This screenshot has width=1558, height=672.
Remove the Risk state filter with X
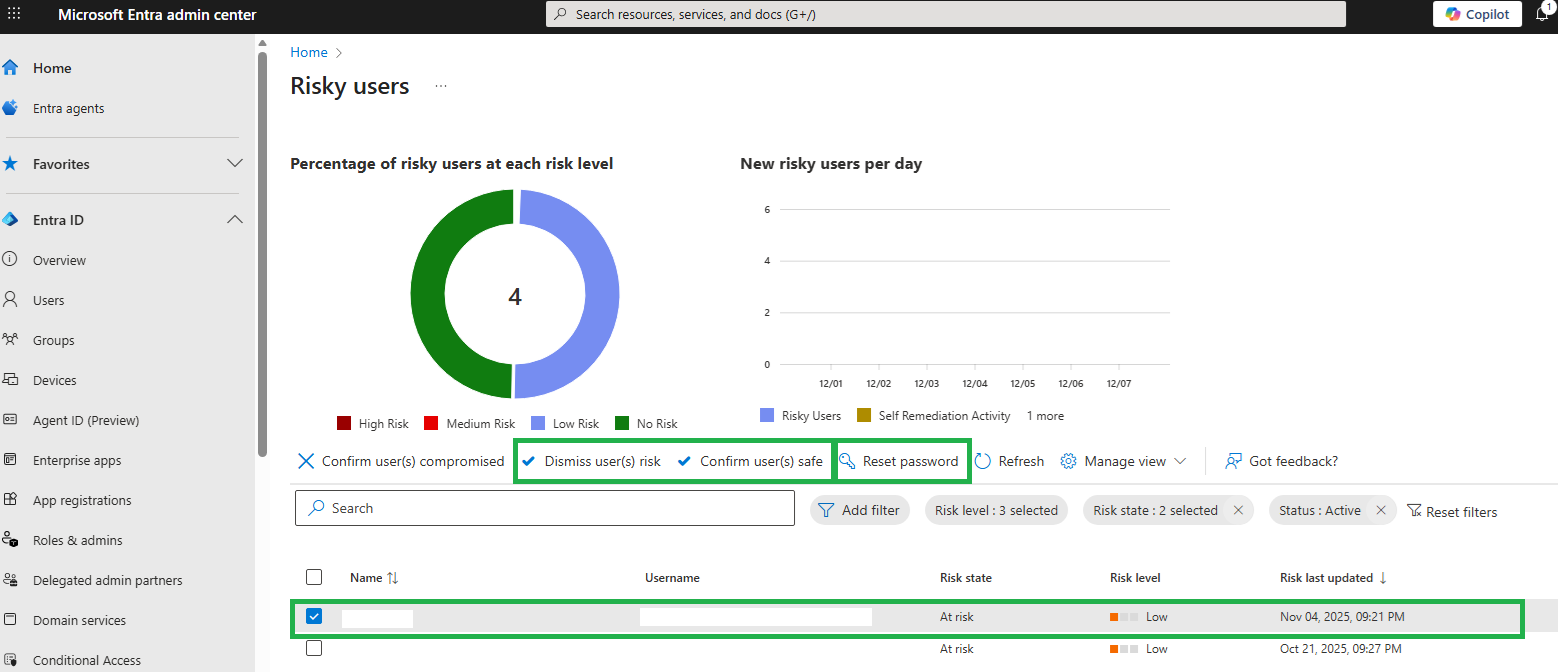click(x=1238, y=510)
